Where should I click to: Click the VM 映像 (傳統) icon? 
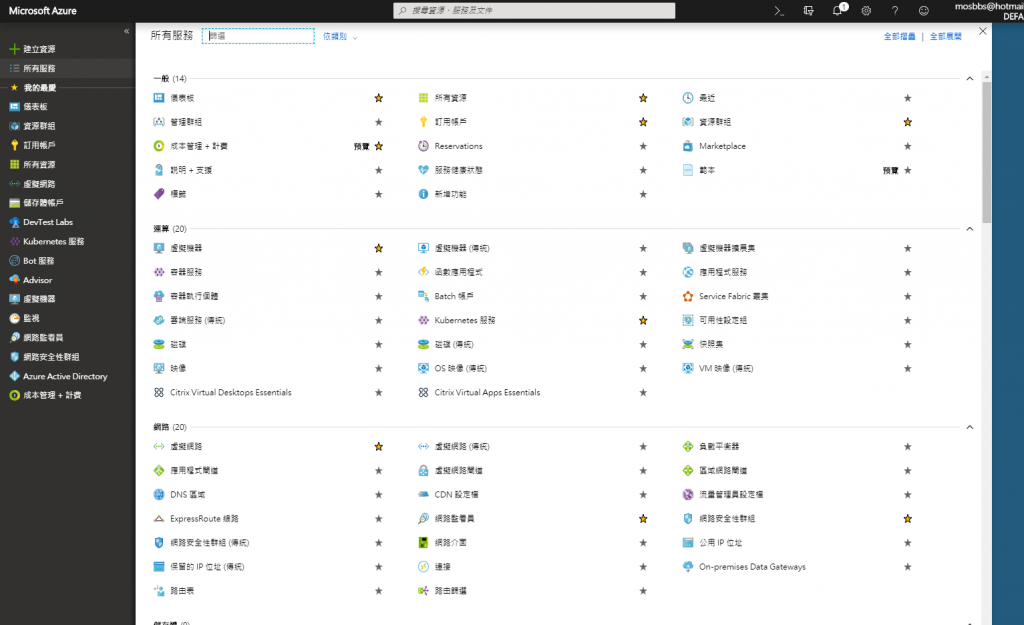(x=688, y=368)
